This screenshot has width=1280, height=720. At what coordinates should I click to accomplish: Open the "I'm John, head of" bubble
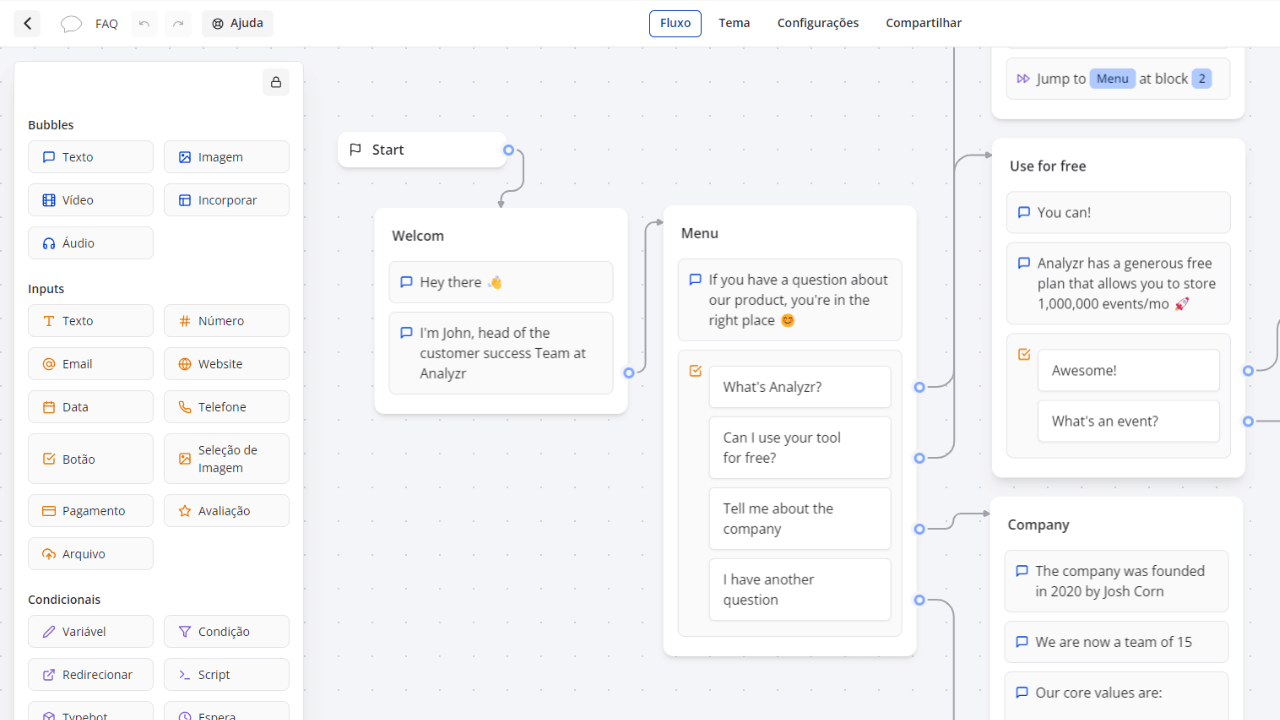point(501,353)
